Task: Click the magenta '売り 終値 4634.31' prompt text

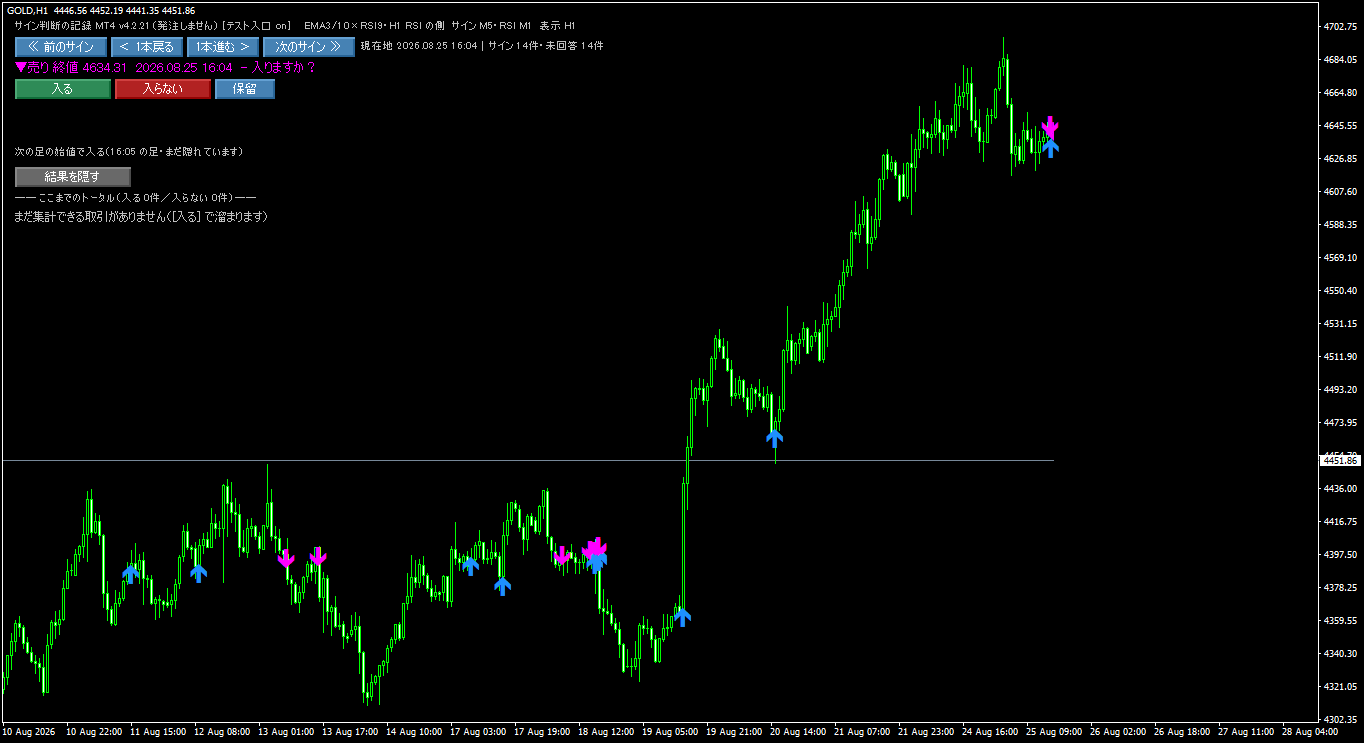Action: pos(71,67)
